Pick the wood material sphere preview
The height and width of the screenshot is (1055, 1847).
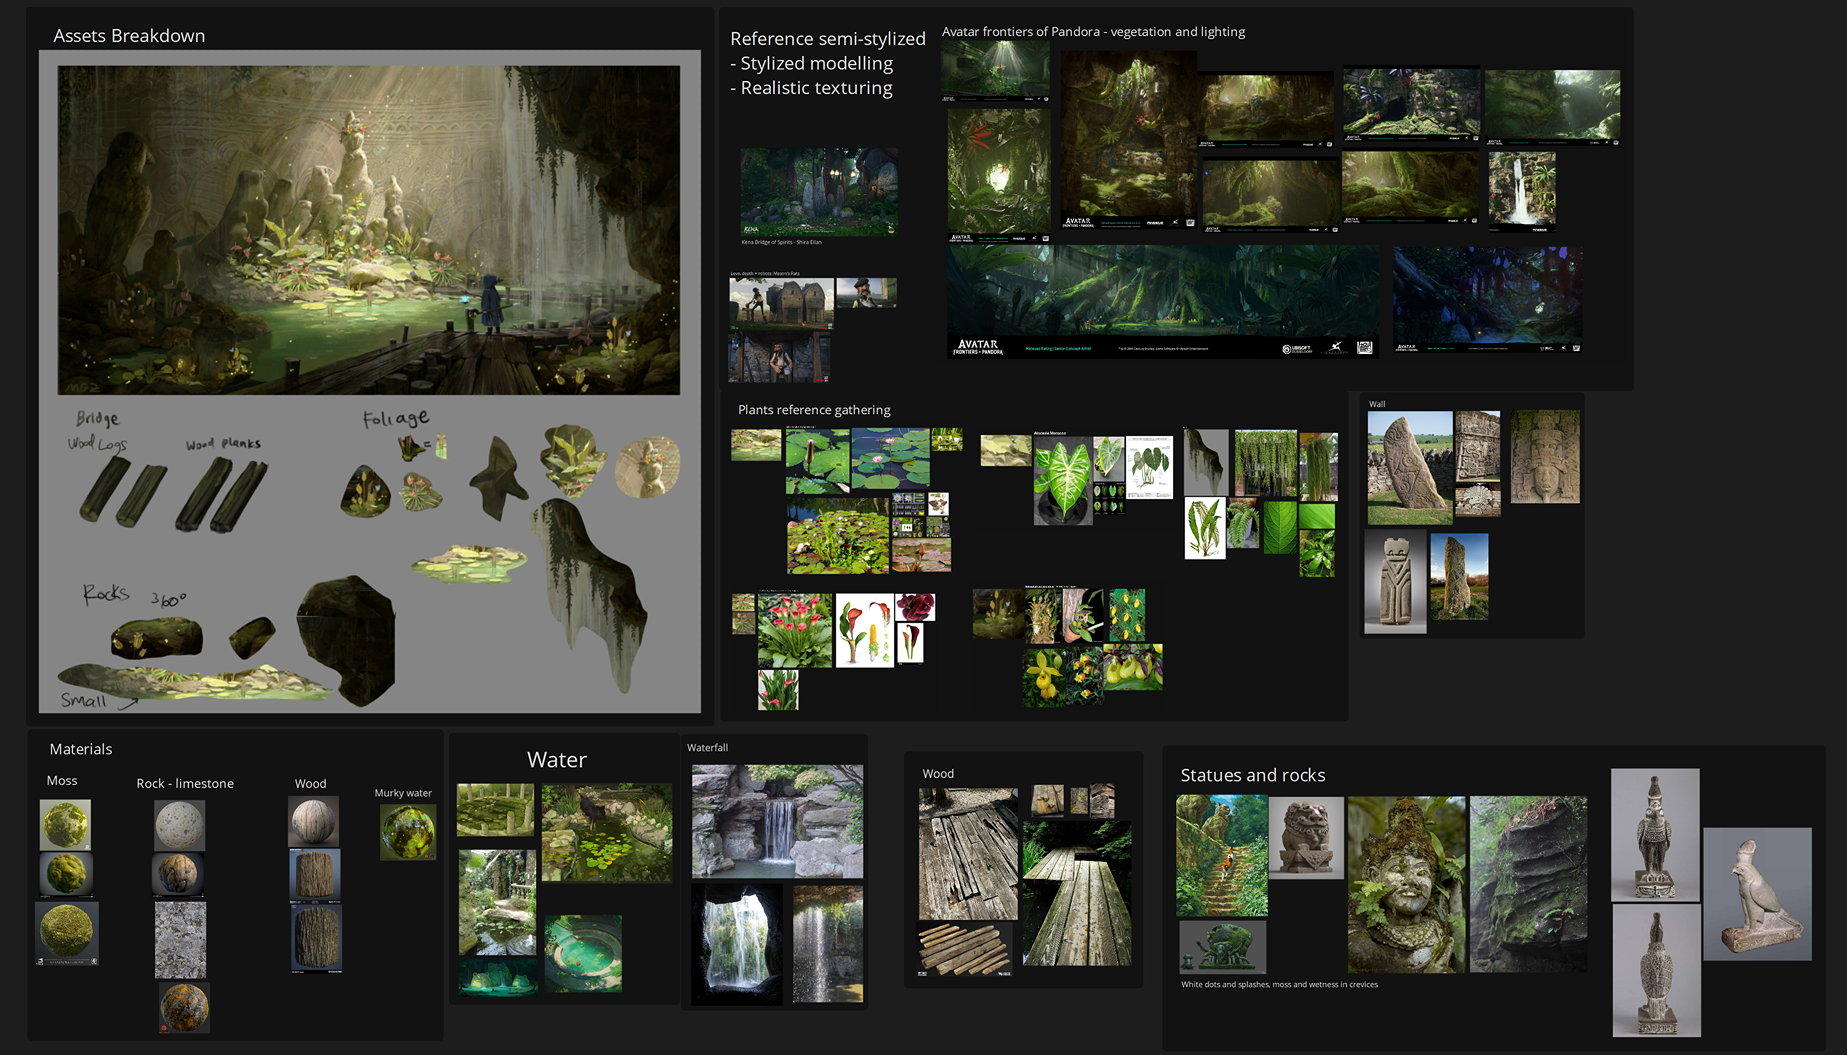[314, 821]
